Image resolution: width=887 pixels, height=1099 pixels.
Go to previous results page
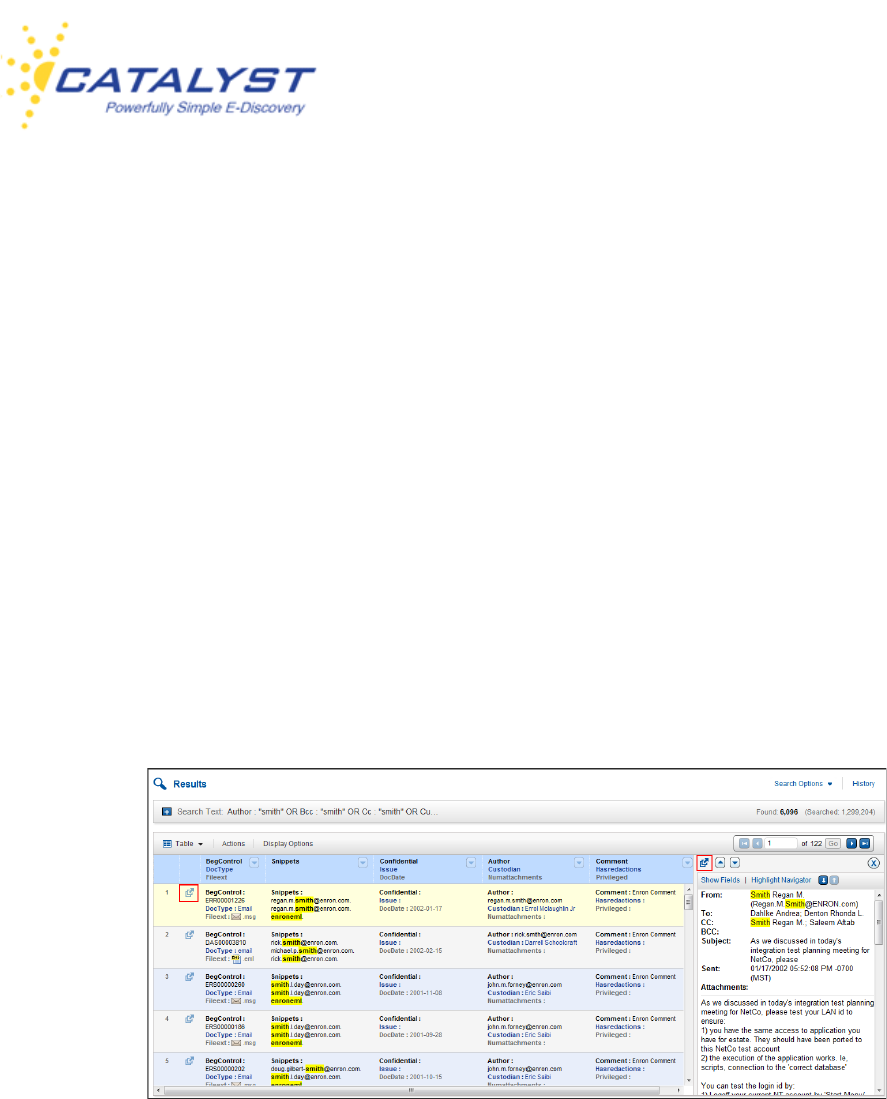[x=757, y=843]
